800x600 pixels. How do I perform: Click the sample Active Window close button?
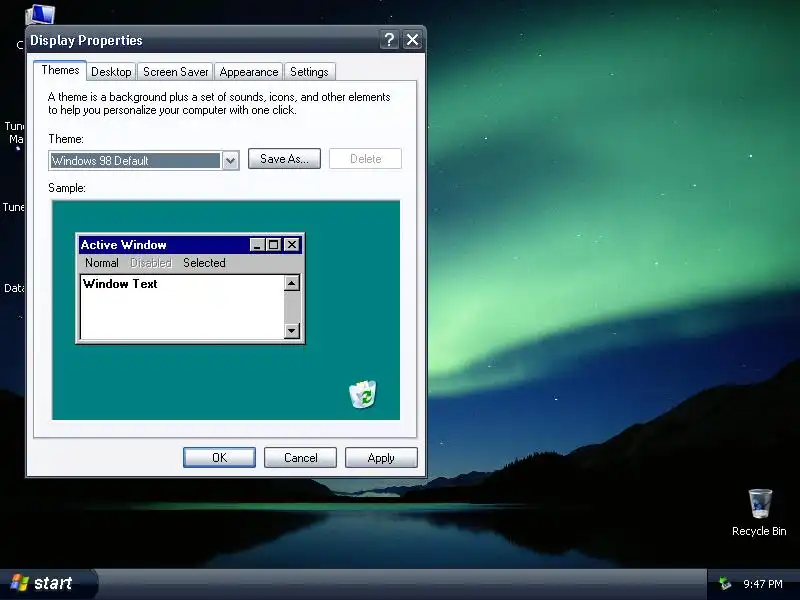(291, 245)
